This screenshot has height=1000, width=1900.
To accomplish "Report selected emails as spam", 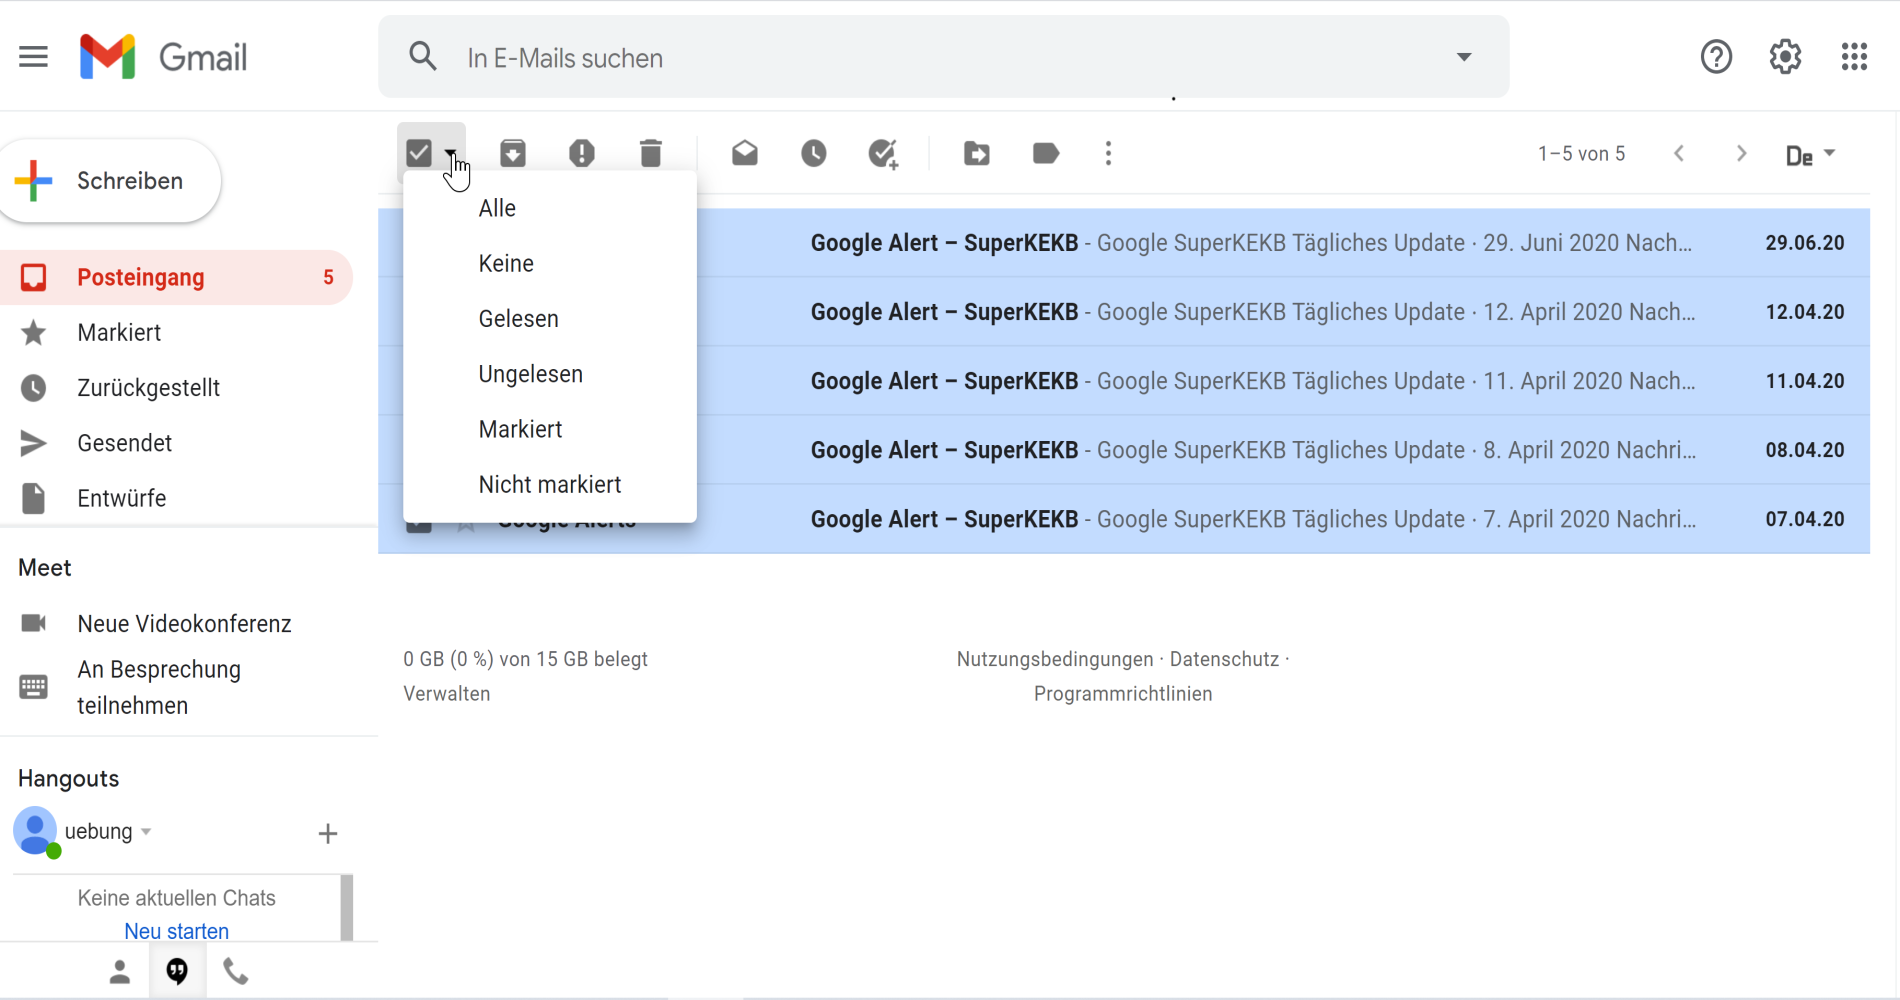I will point(582,153).
